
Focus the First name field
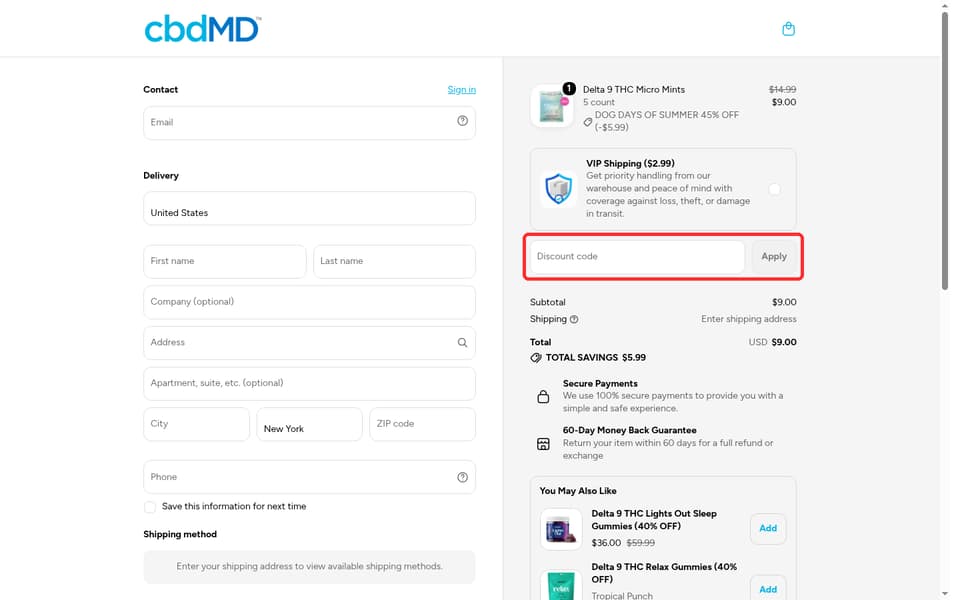pyautogui.click(x=225, y=261)
